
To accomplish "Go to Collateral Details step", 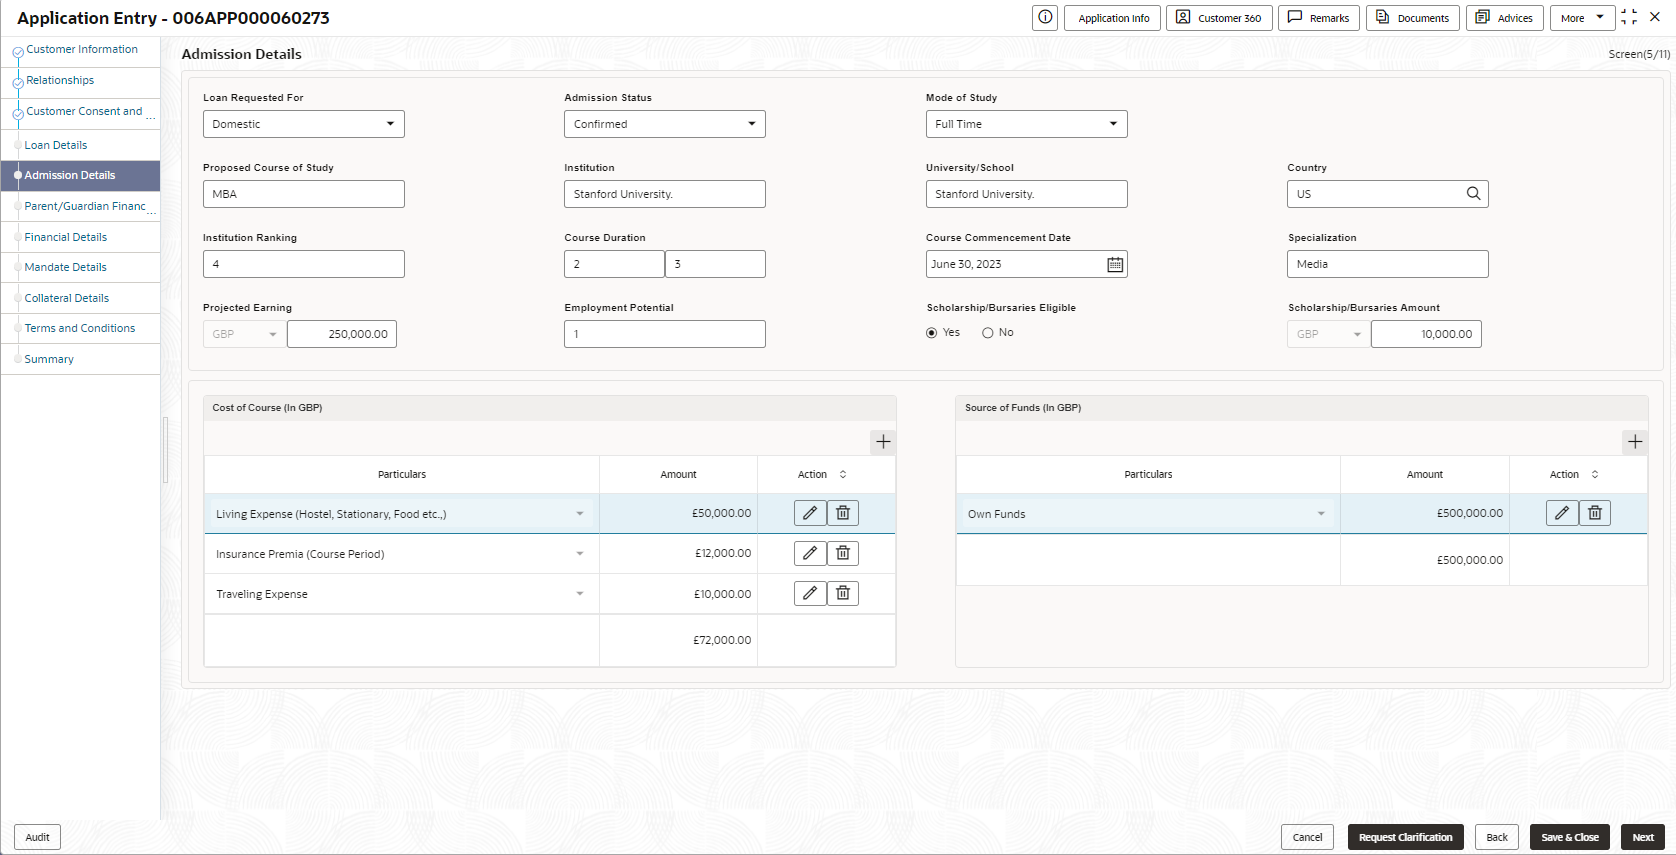I will click(x=67, y=298).
